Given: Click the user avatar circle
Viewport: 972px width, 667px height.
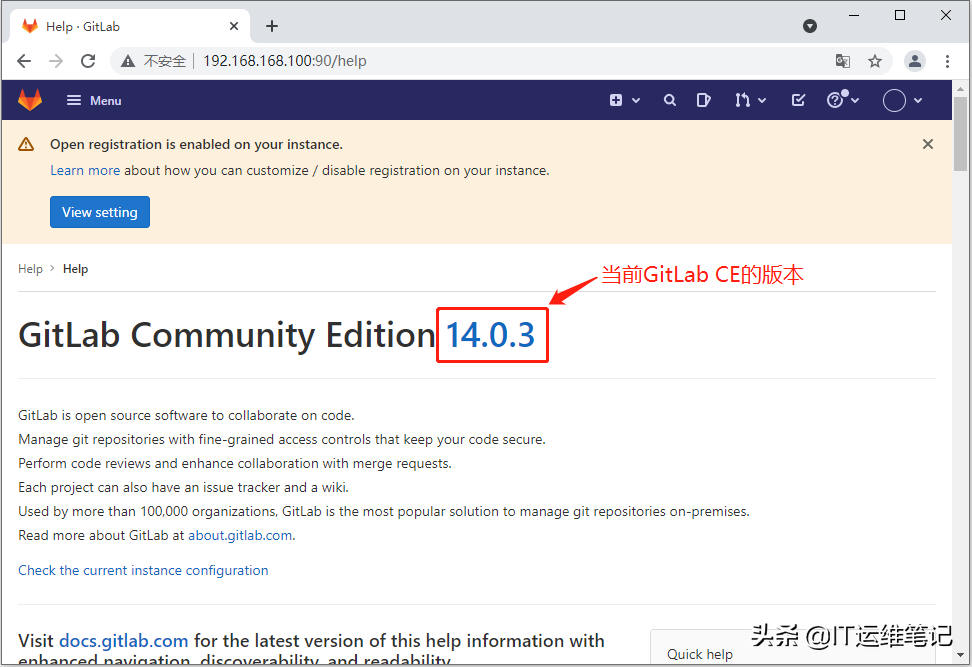Looking at the screenshot, I should pyautogui.click(x=894, y=100).
